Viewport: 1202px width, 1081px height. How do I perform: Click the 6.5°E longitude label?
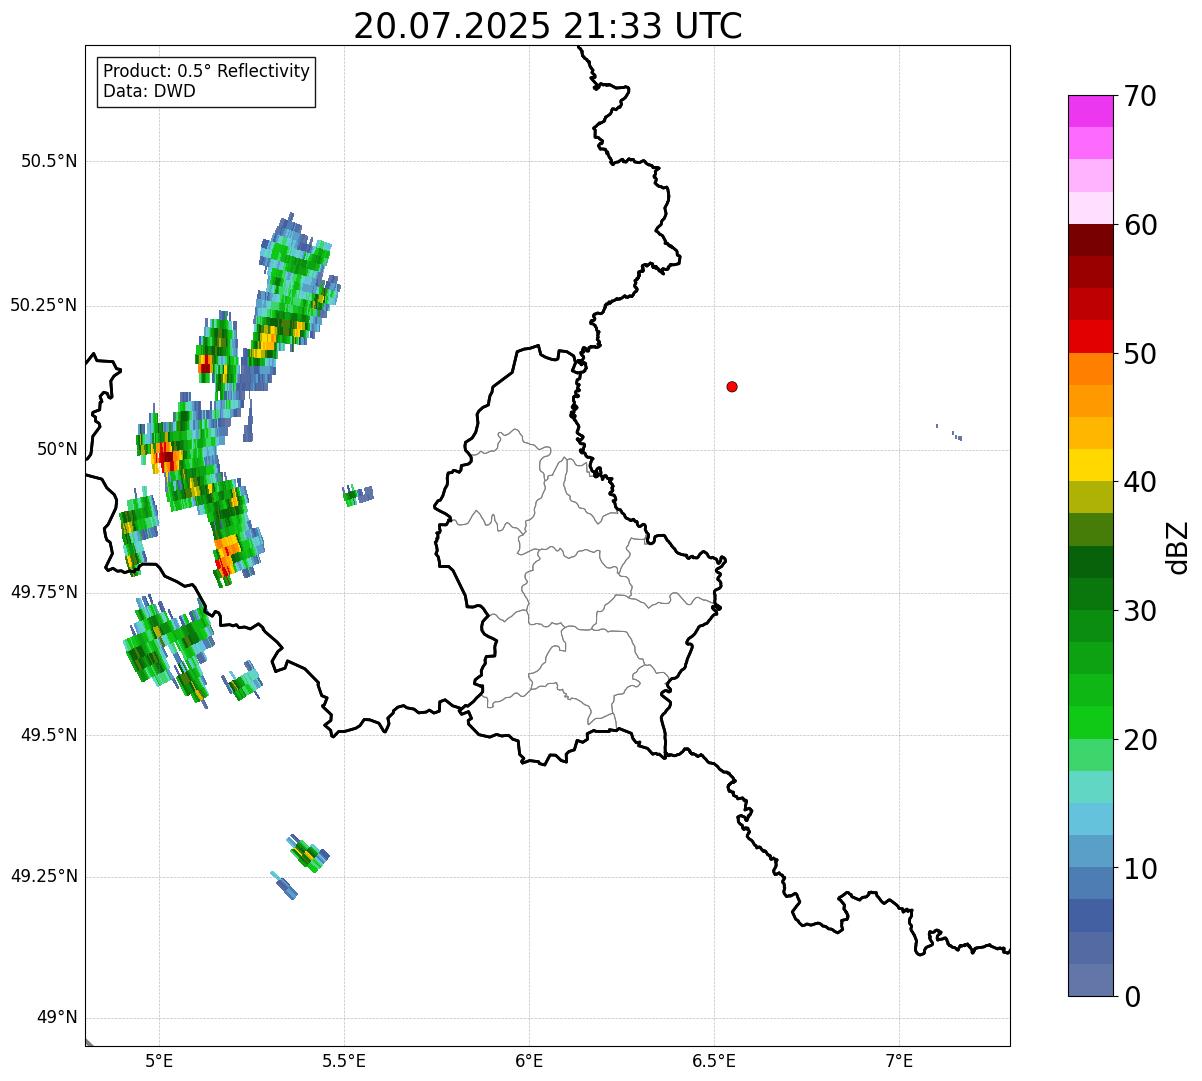pyautogui.click(x=714, y=1060)
